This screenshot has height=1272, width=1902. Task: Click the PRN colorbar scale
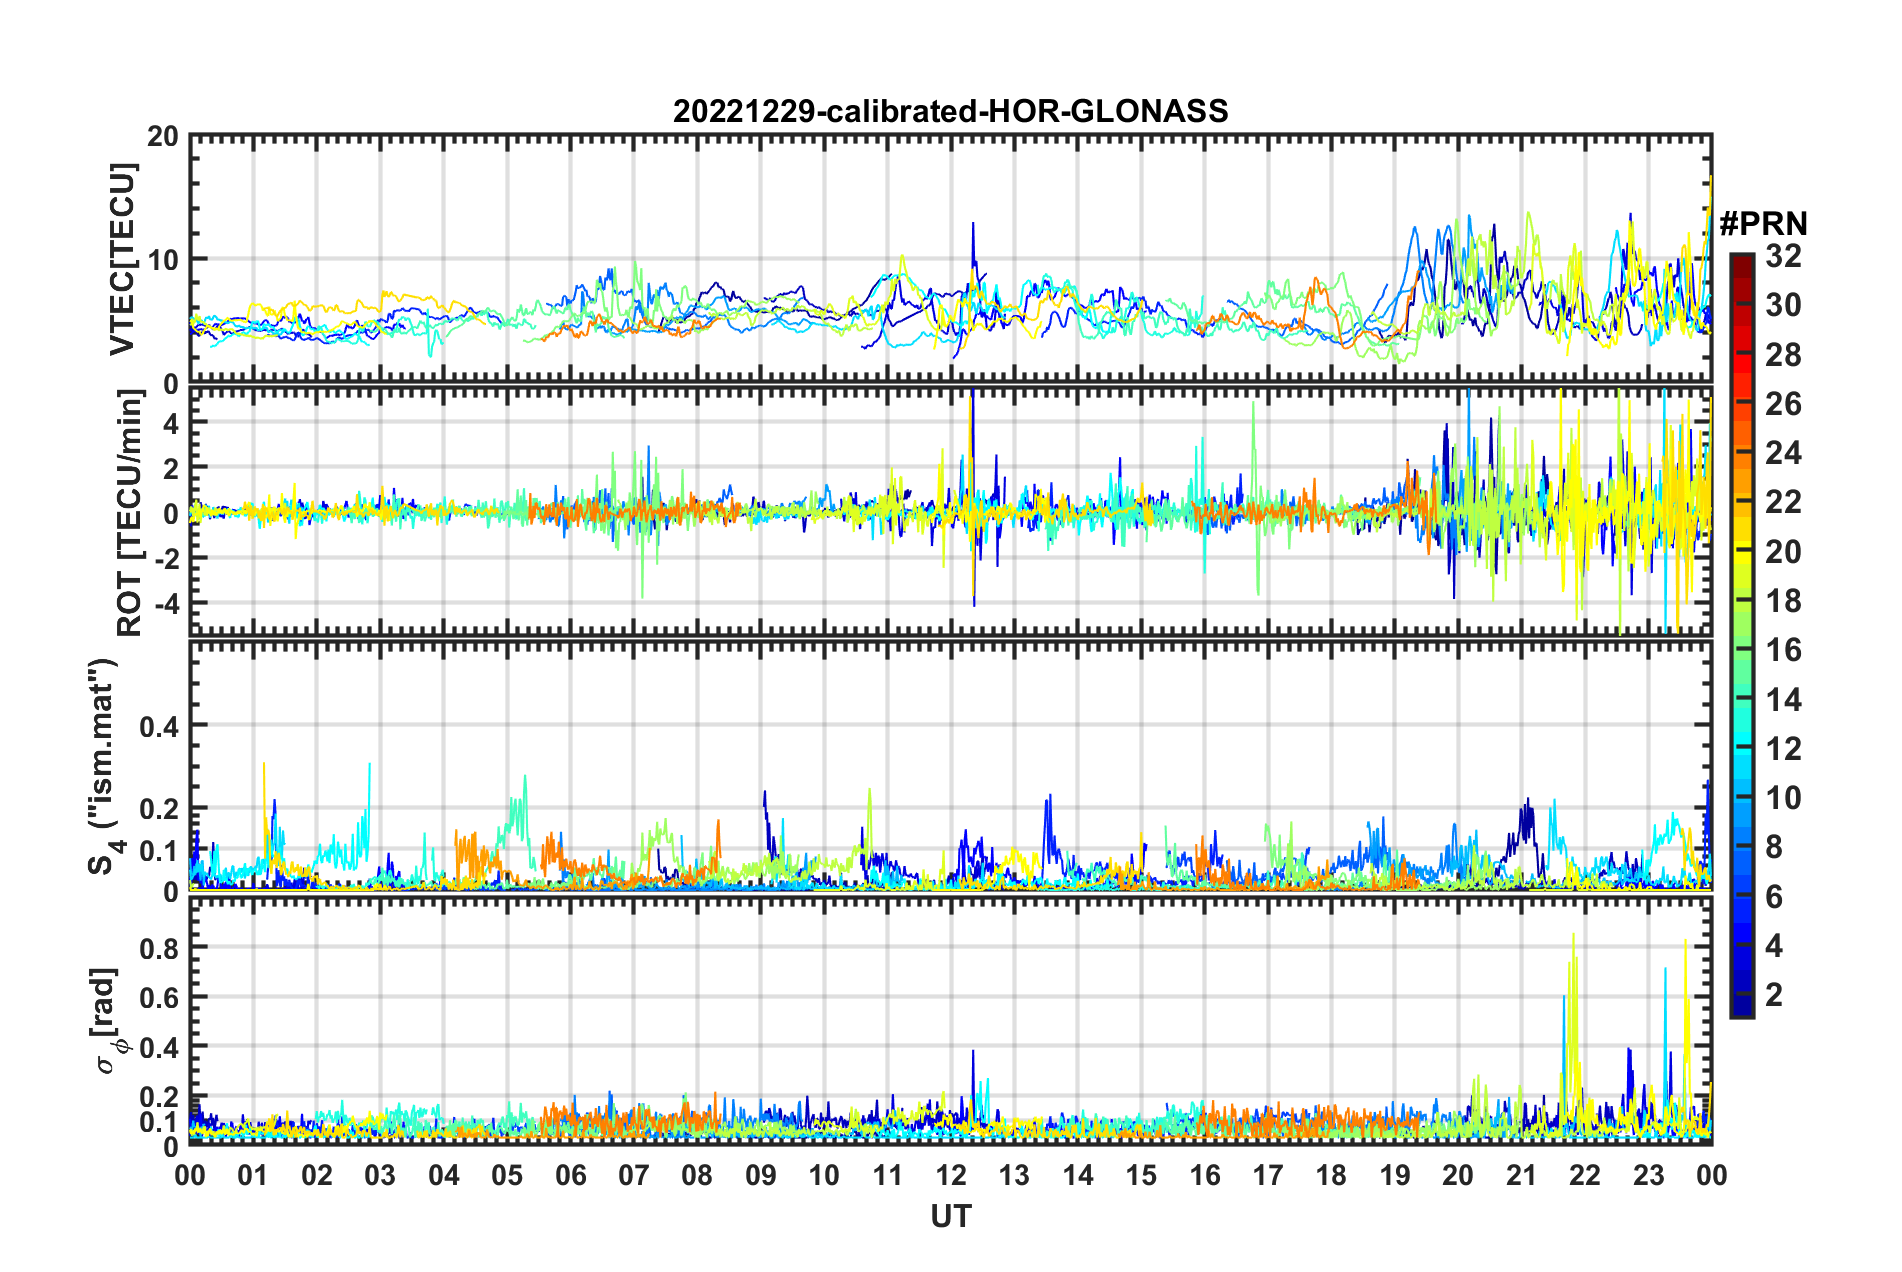coord(1741,635)
